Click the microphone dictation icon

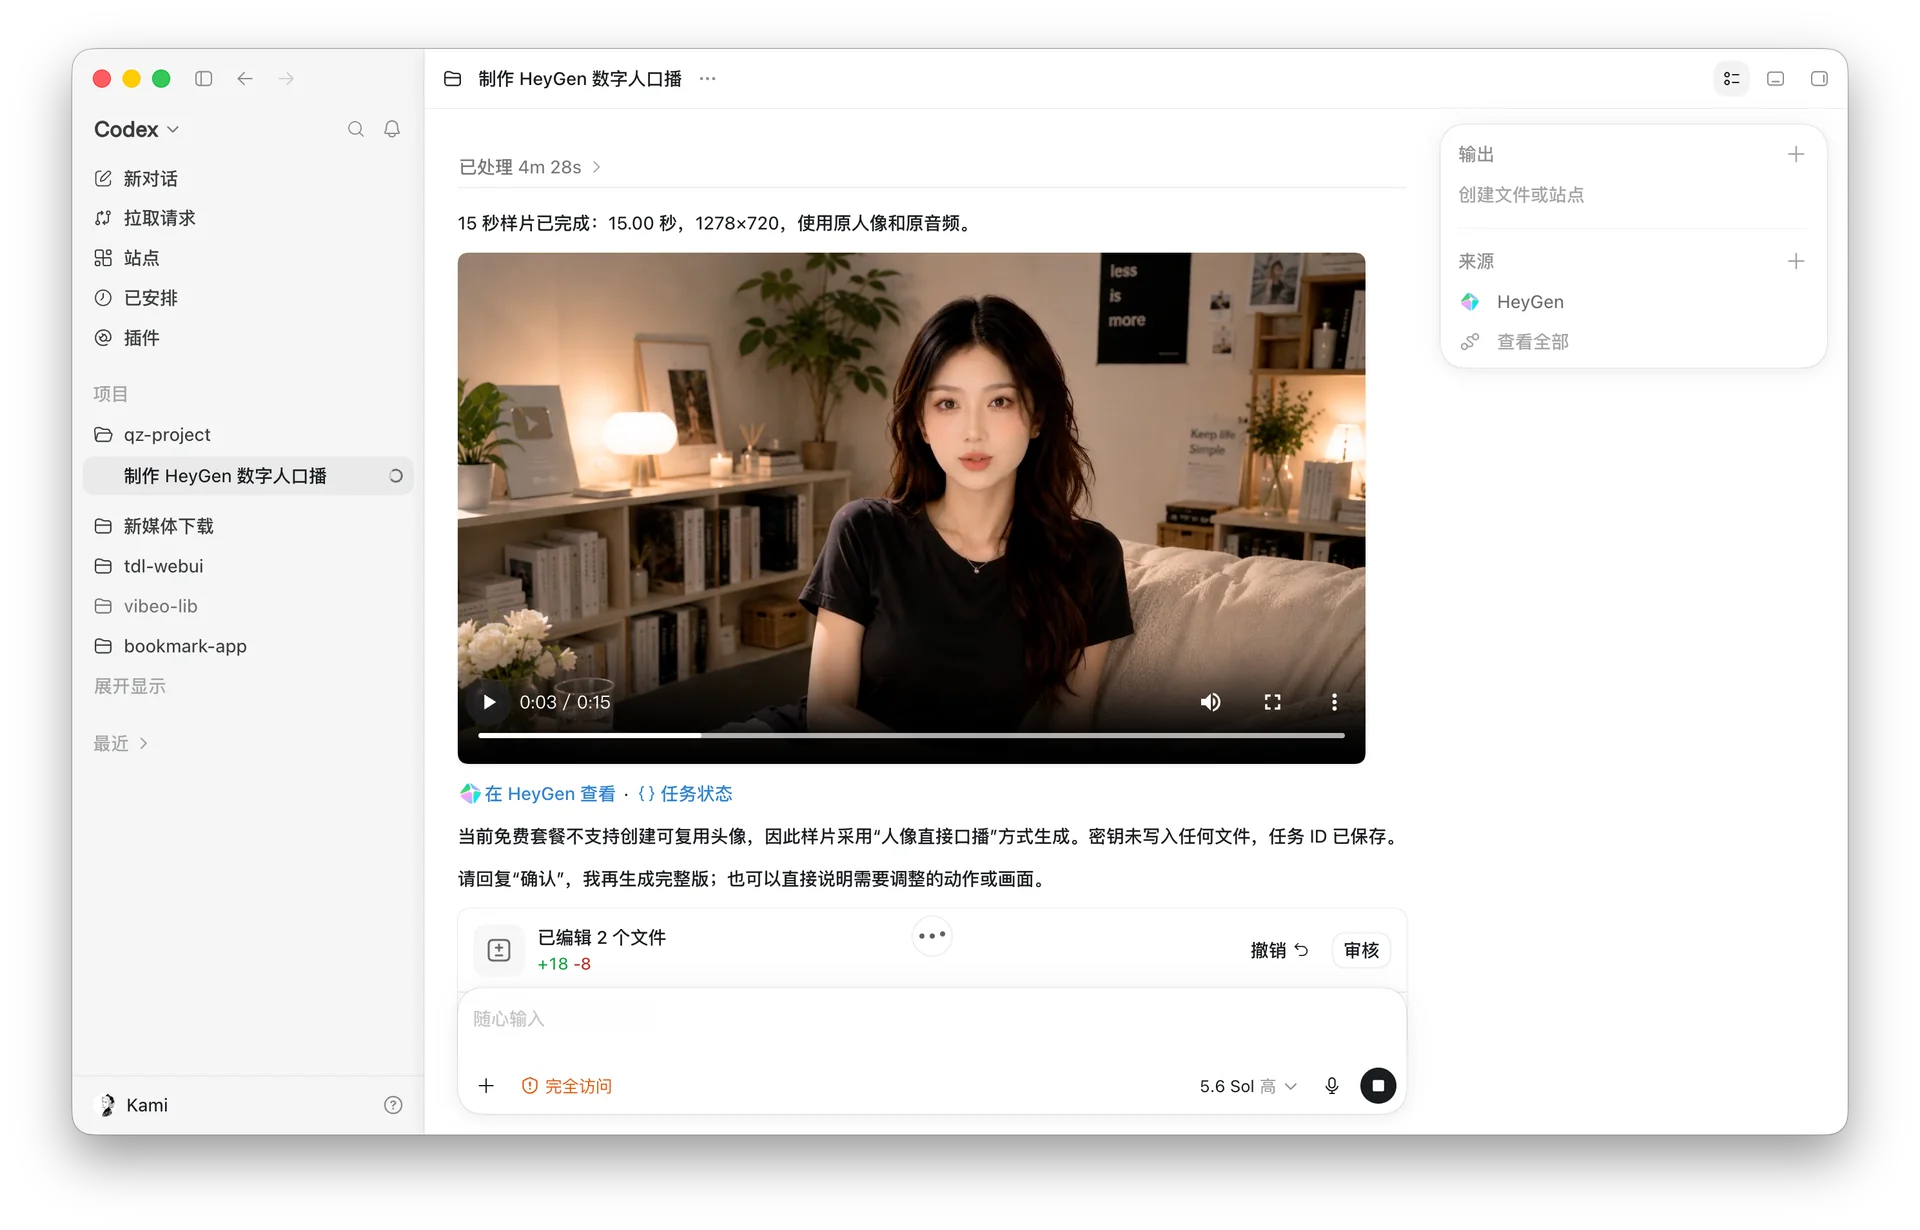point(1332,1086)
